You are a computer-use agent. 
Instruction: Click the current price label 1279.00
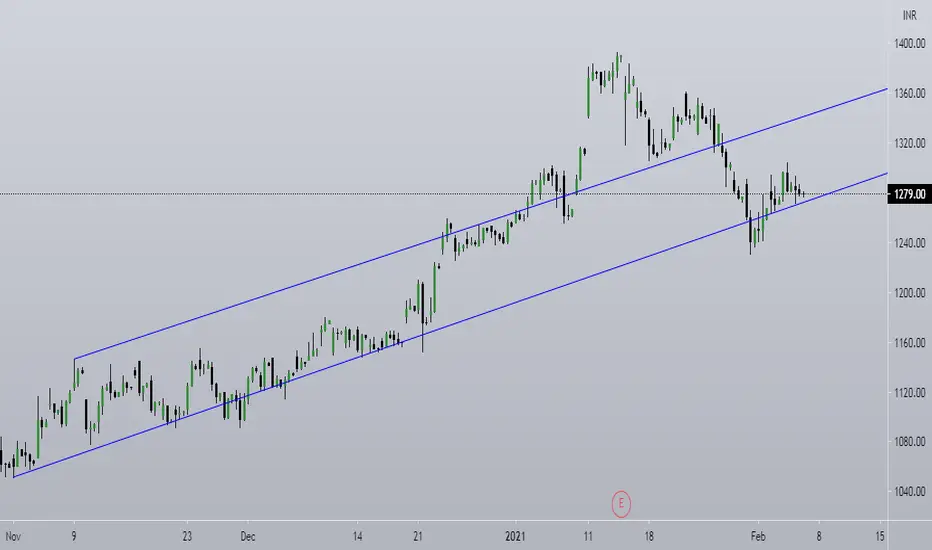(909, 194)
